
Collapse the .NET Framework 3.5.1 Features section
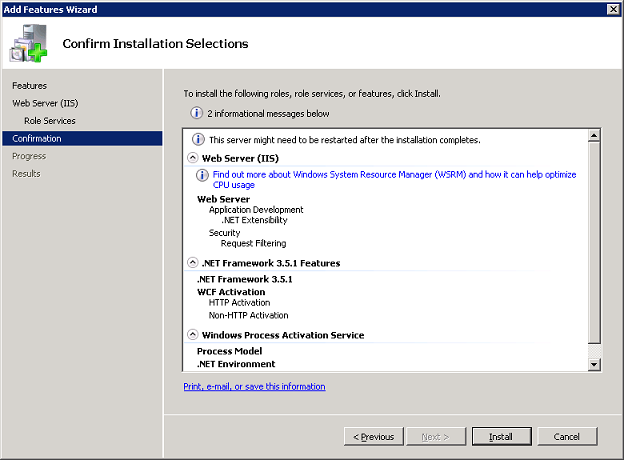[193, 263]
